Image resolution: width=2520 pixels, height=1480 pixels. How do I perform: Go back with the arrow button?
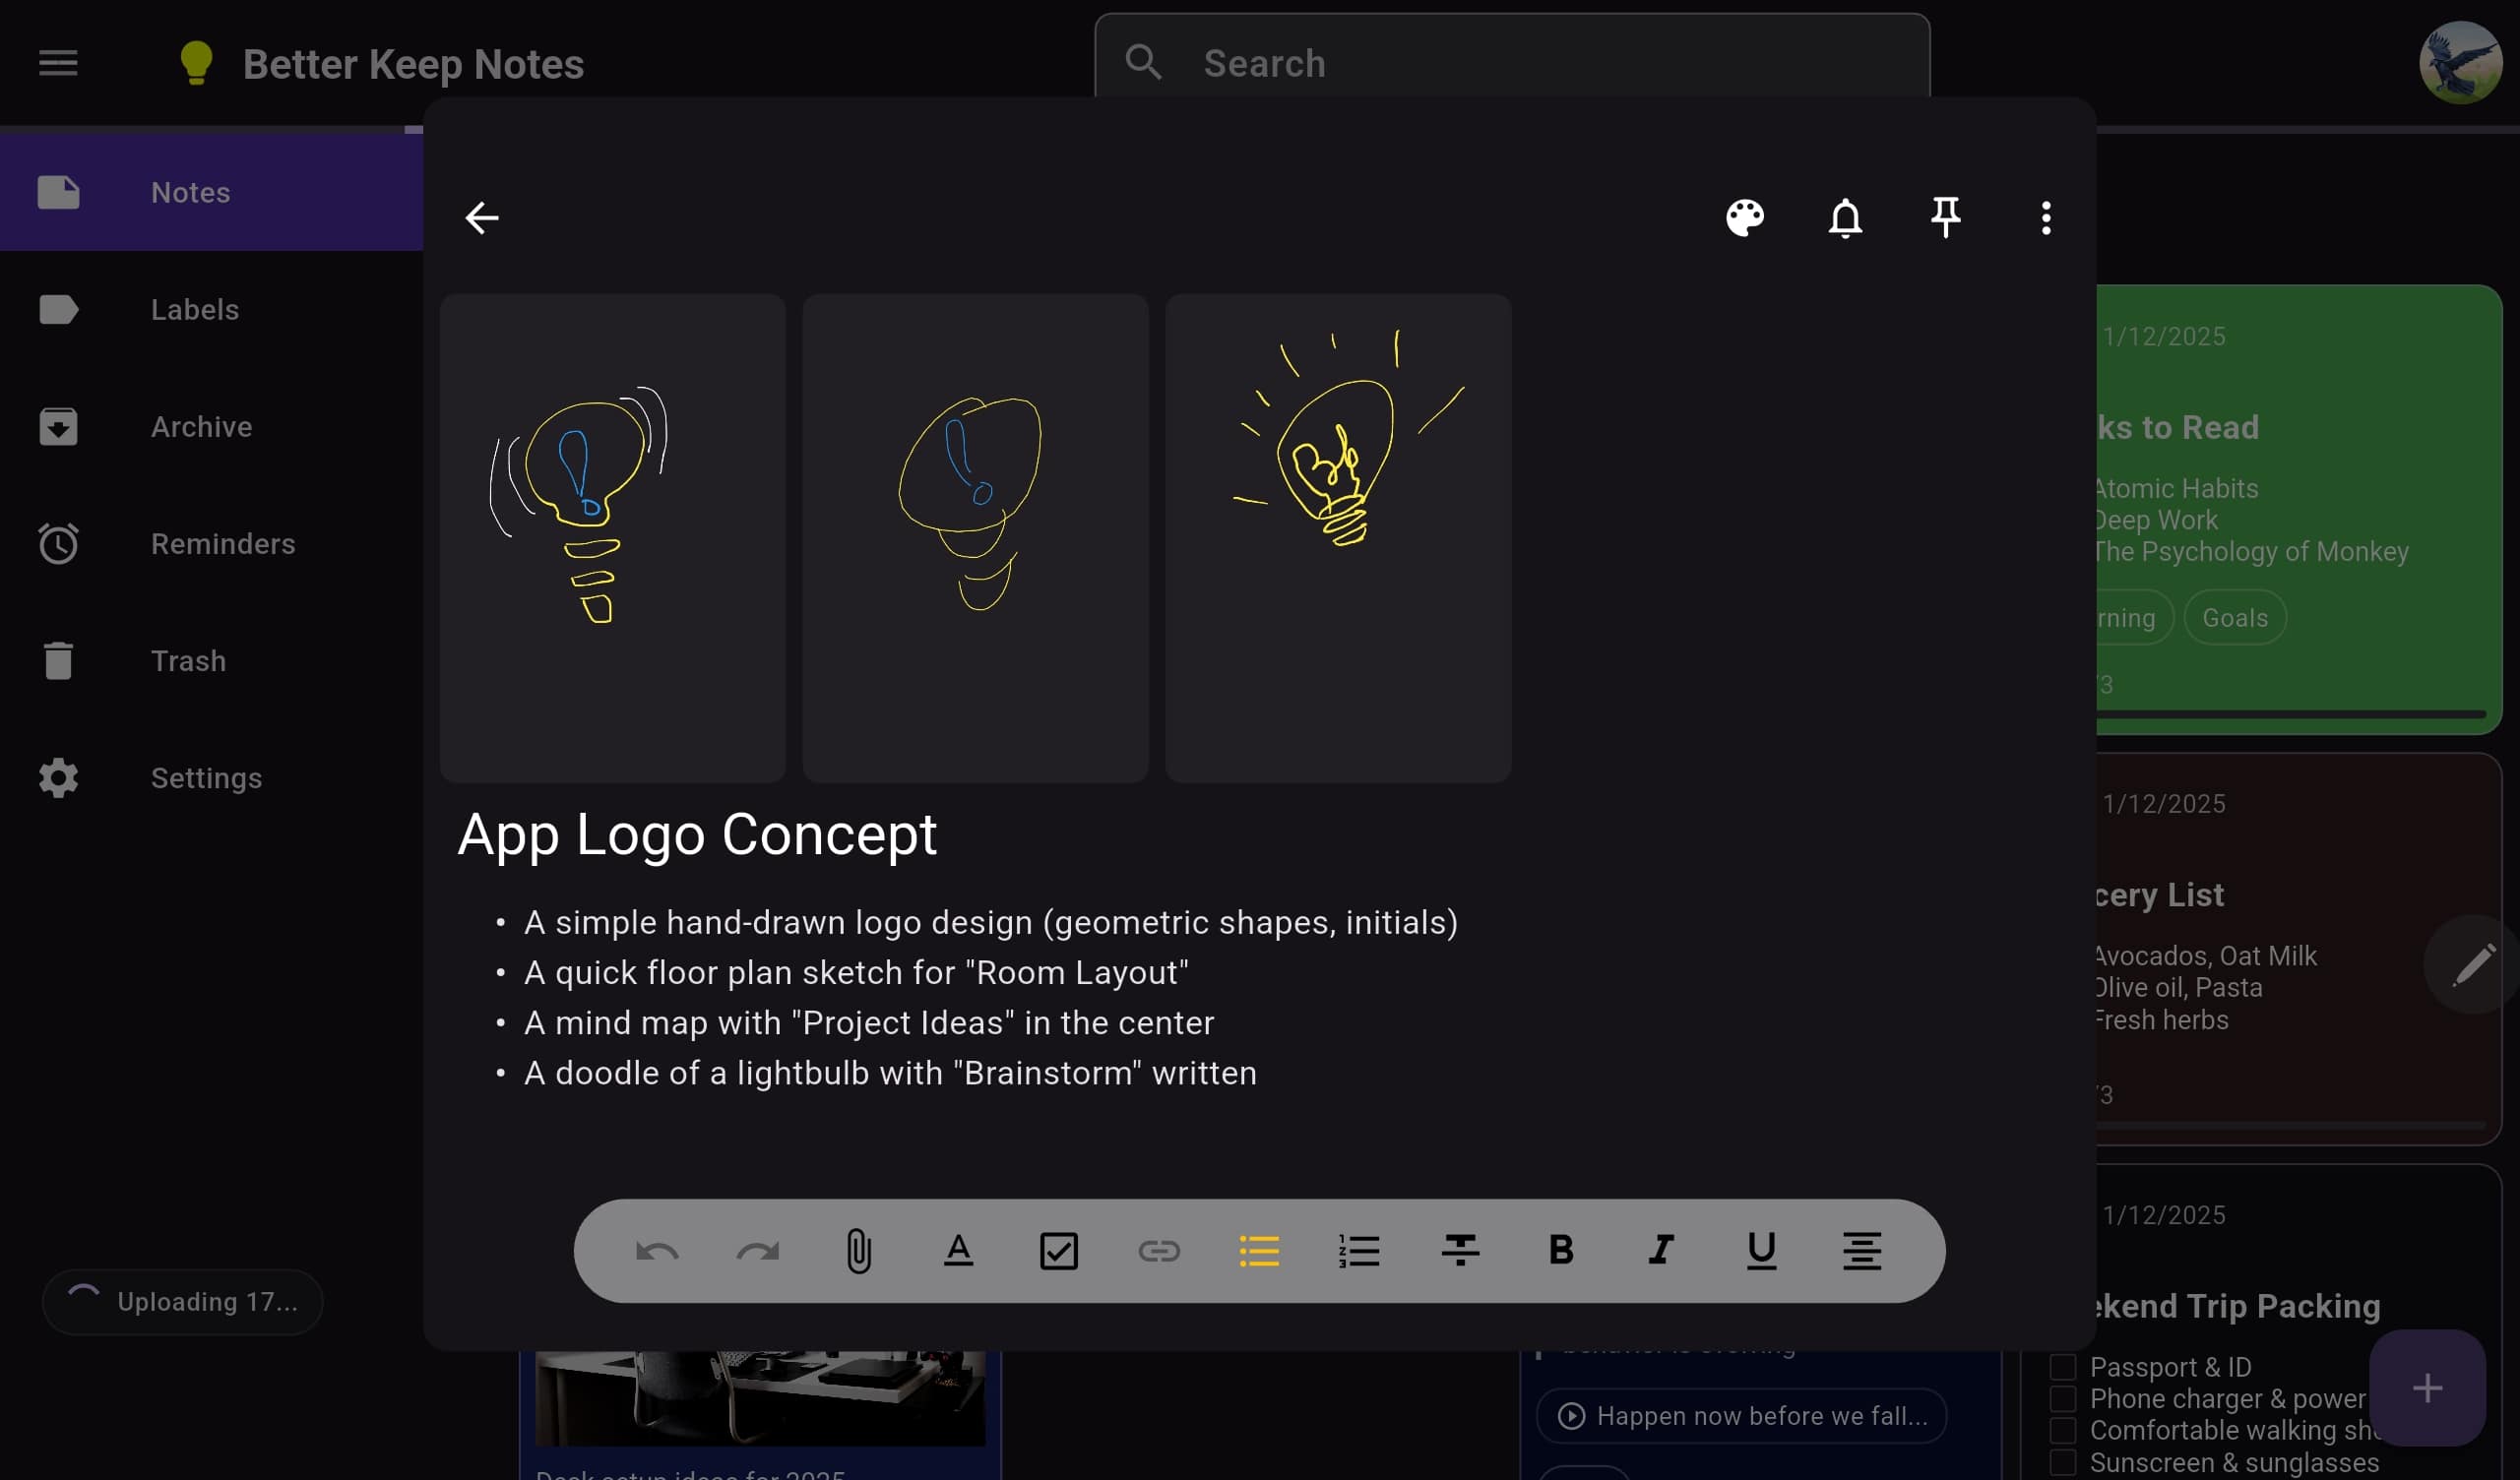click(x=483, y=217)
